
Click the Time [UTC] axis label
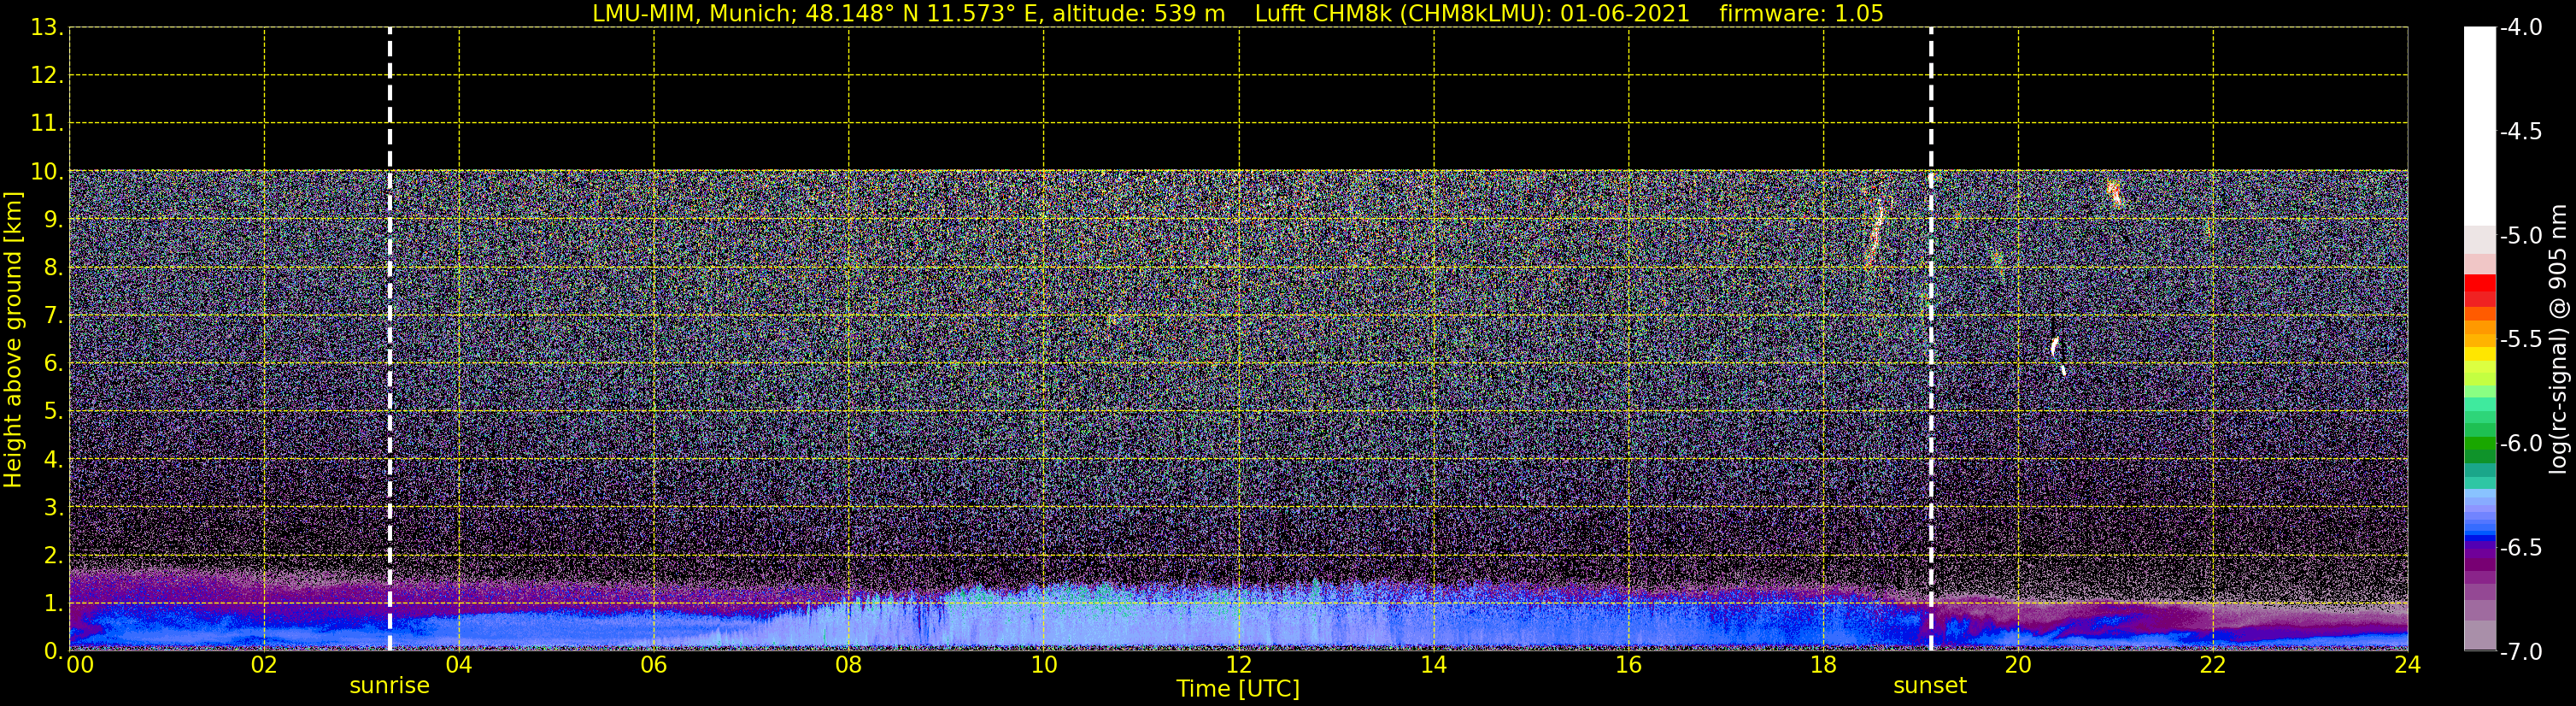tap(1238, 689)
